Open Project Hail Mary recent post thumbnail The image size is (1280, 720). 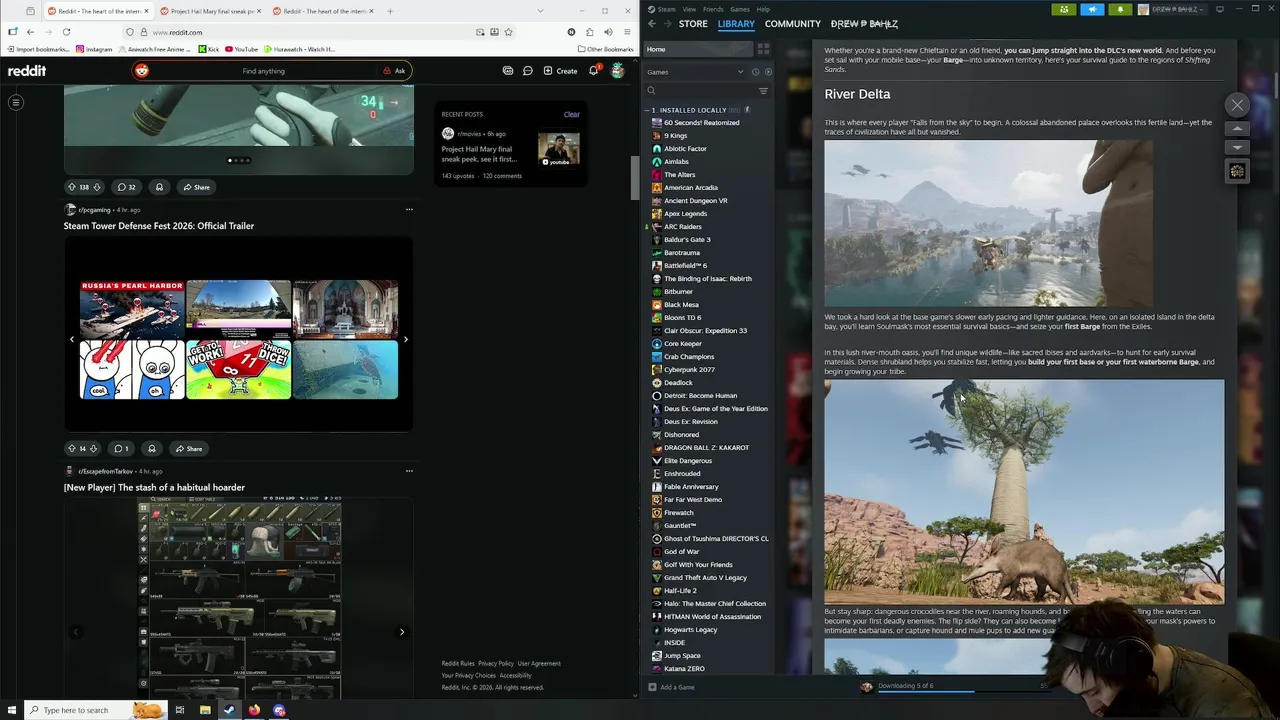click(x=559, y=150)
